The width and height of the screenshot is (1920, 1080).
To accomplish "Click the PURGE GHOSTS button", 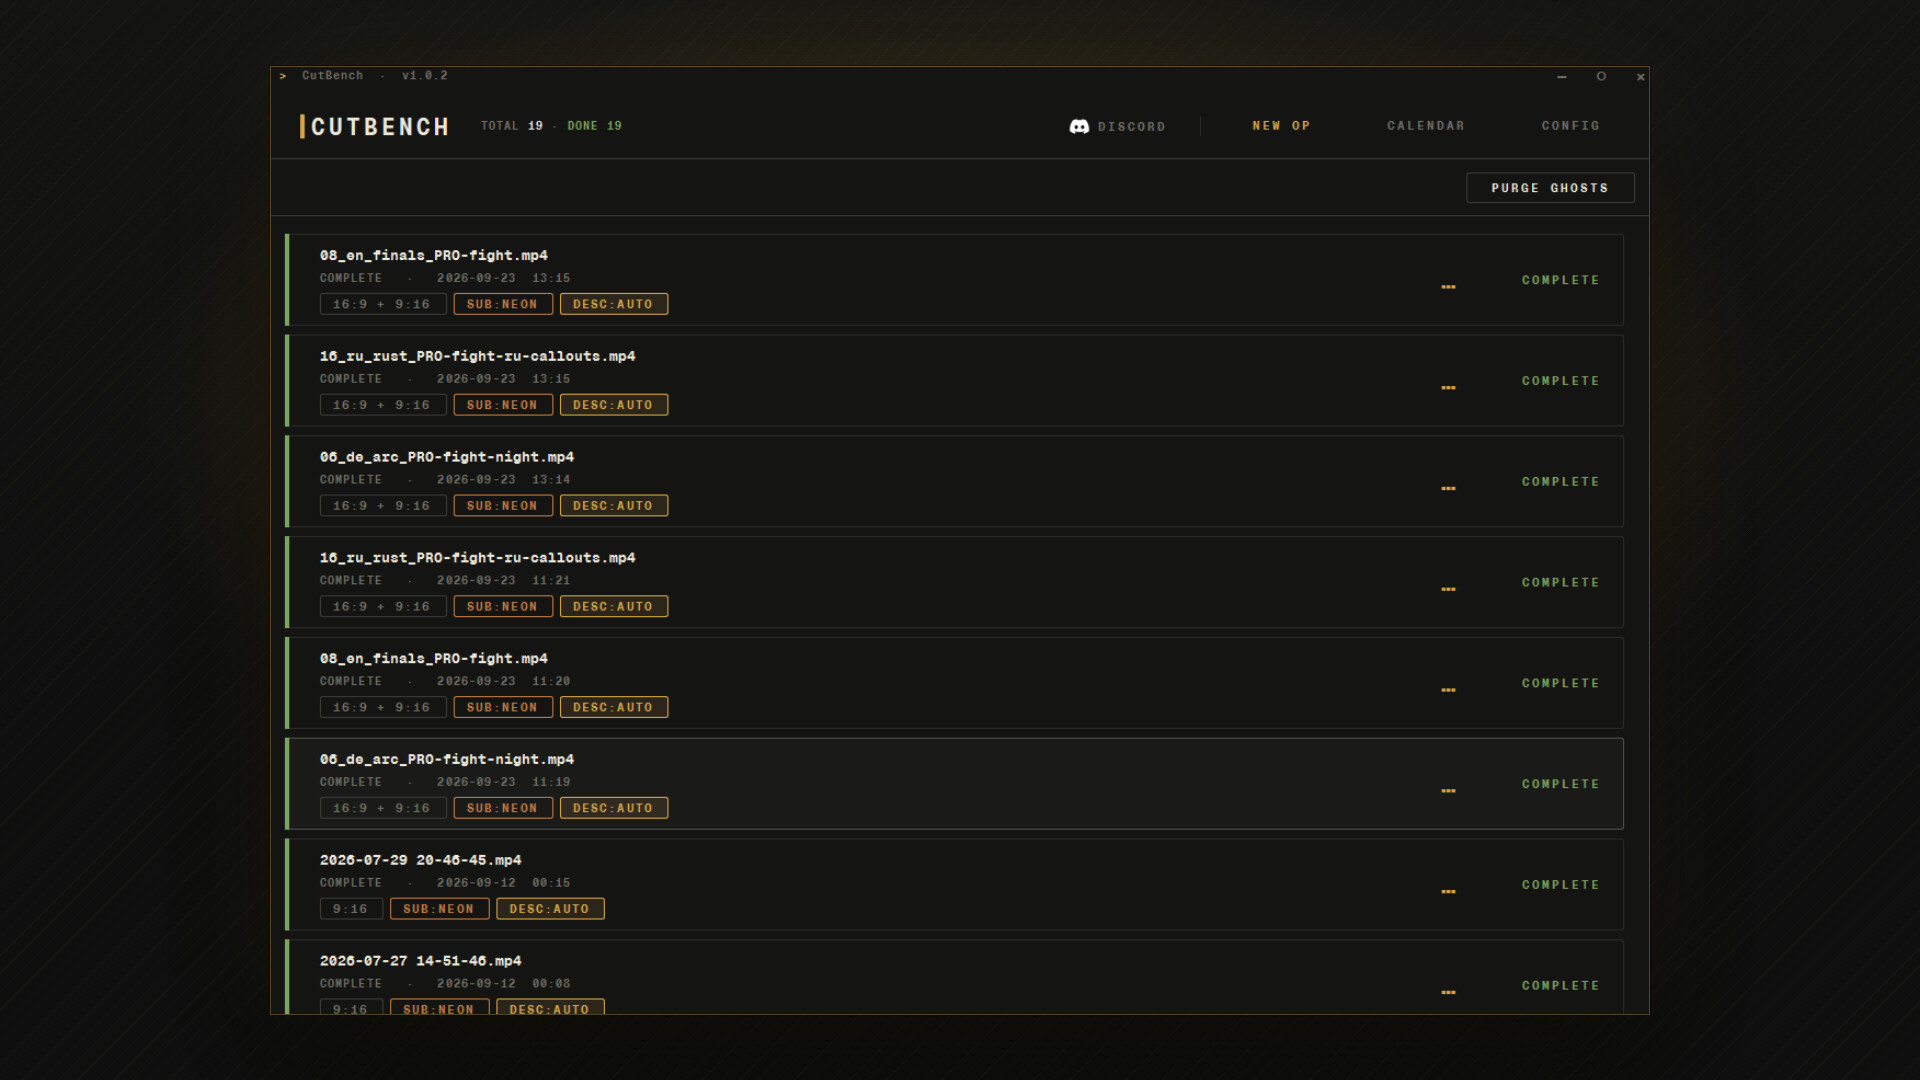I will (x=1550, y=188).
